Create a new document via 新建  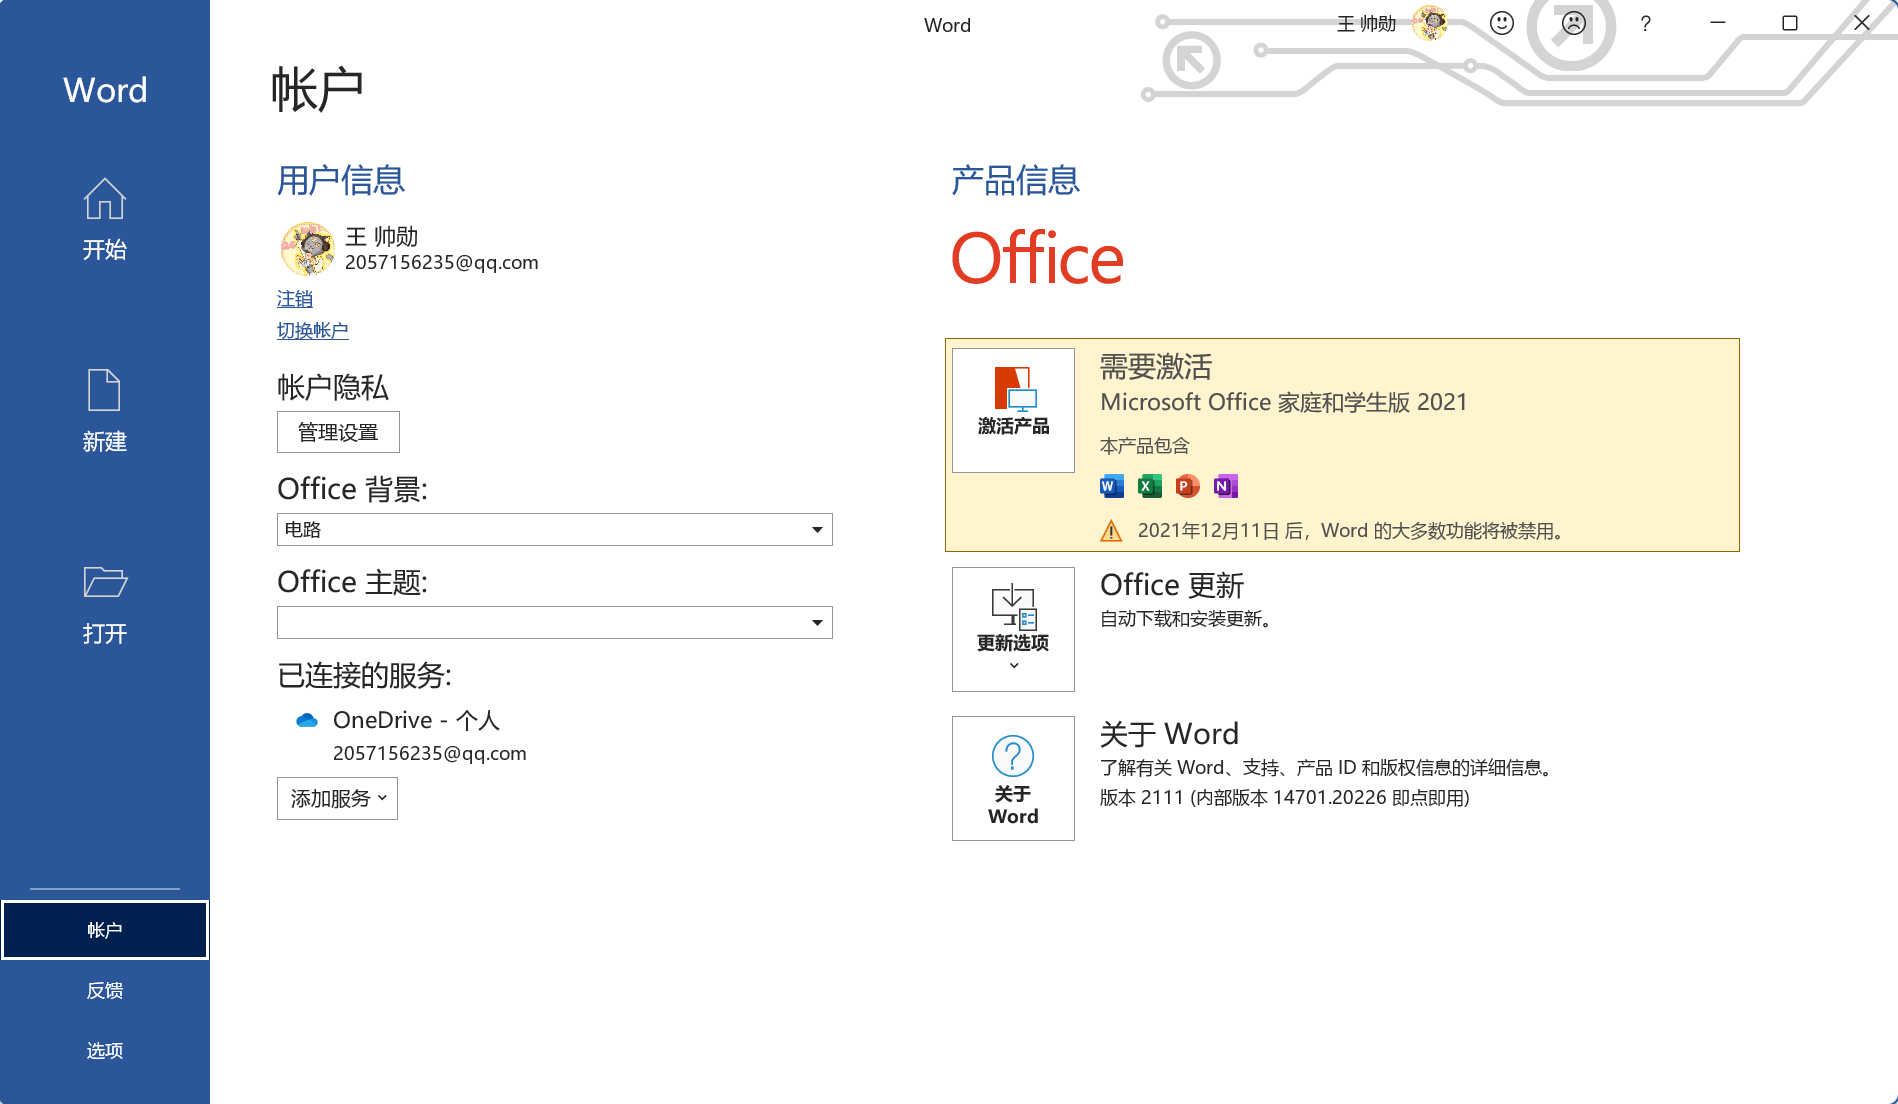(x=105, y=411)
